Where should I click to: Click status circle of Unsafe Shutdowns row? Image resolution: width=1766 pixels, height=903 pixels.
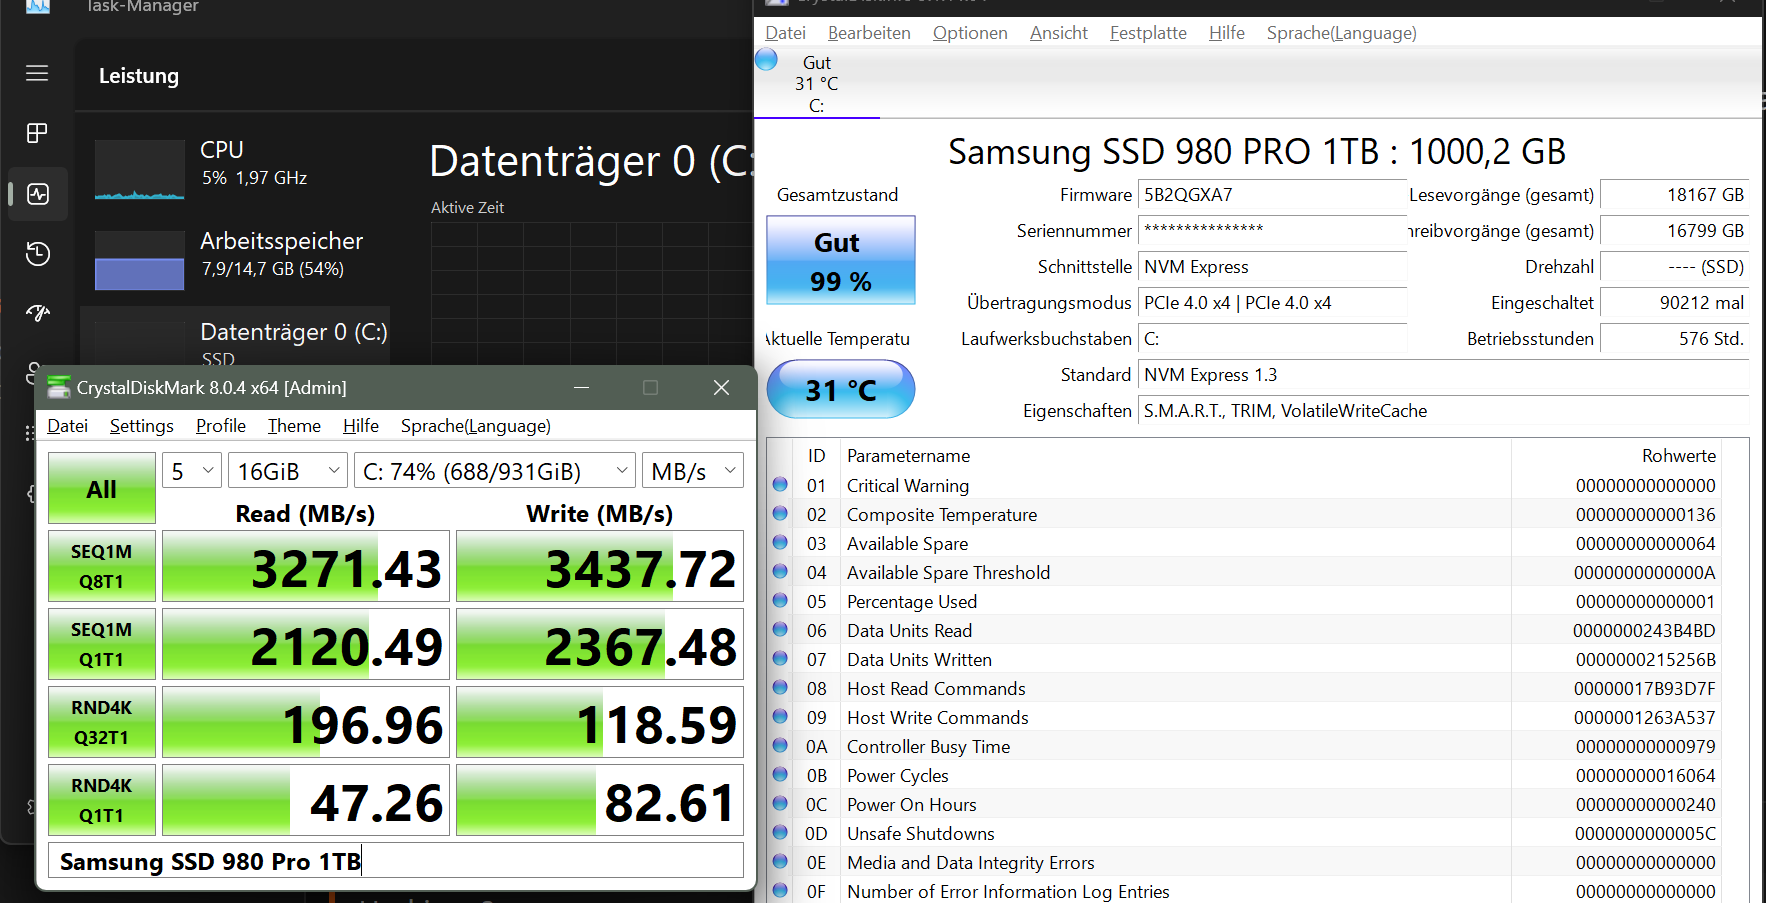pyautogui.click(x=781, y=833)
